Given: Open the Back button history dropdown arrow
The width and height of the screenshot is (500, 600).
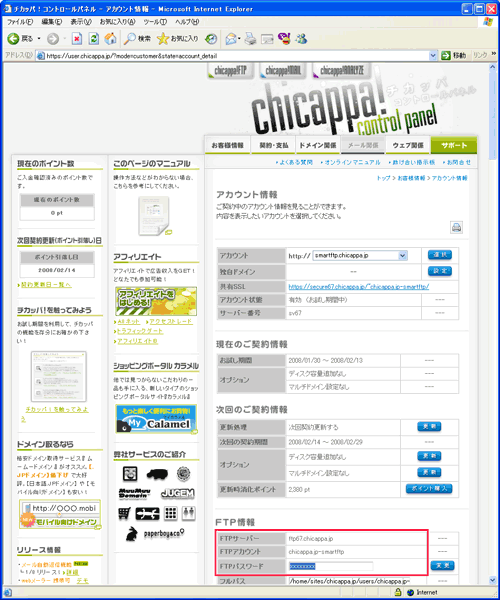Looking at the screenshot, I should tap(39, 39).
